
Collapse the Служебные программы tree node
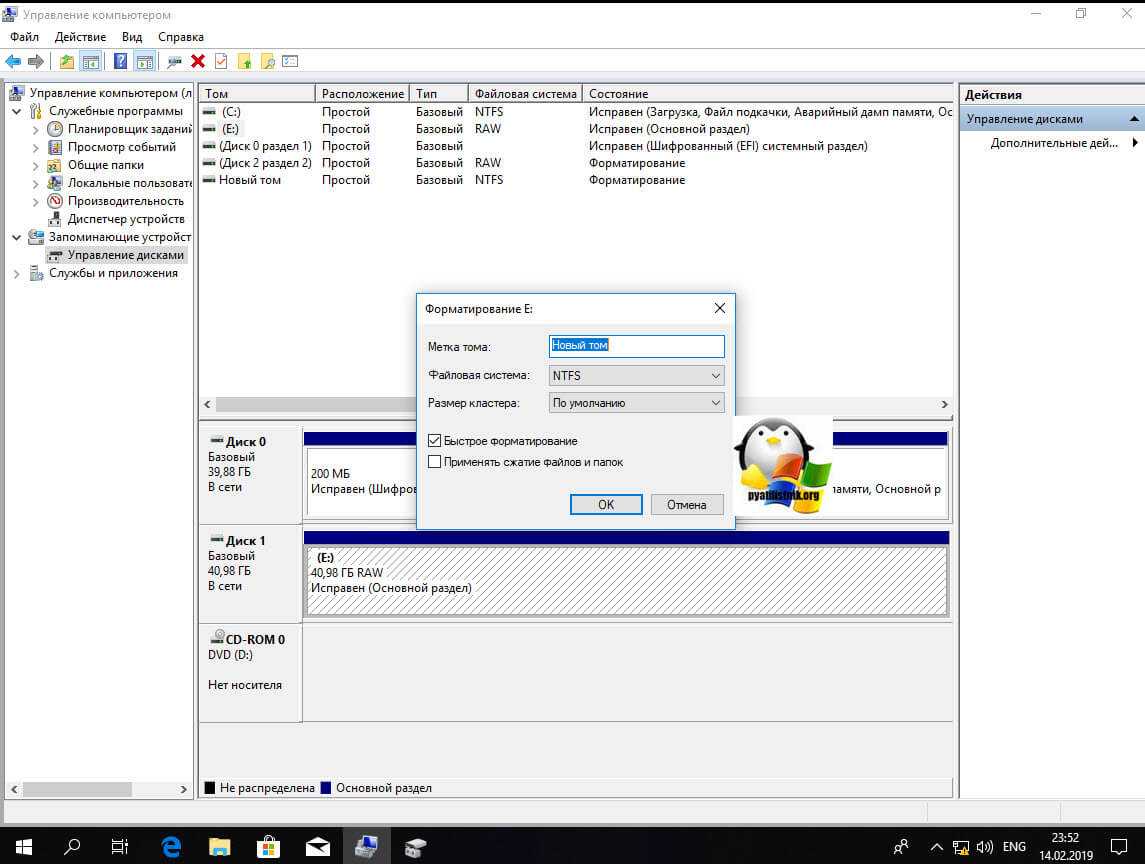pyautogui.click(x=17, y=111)
